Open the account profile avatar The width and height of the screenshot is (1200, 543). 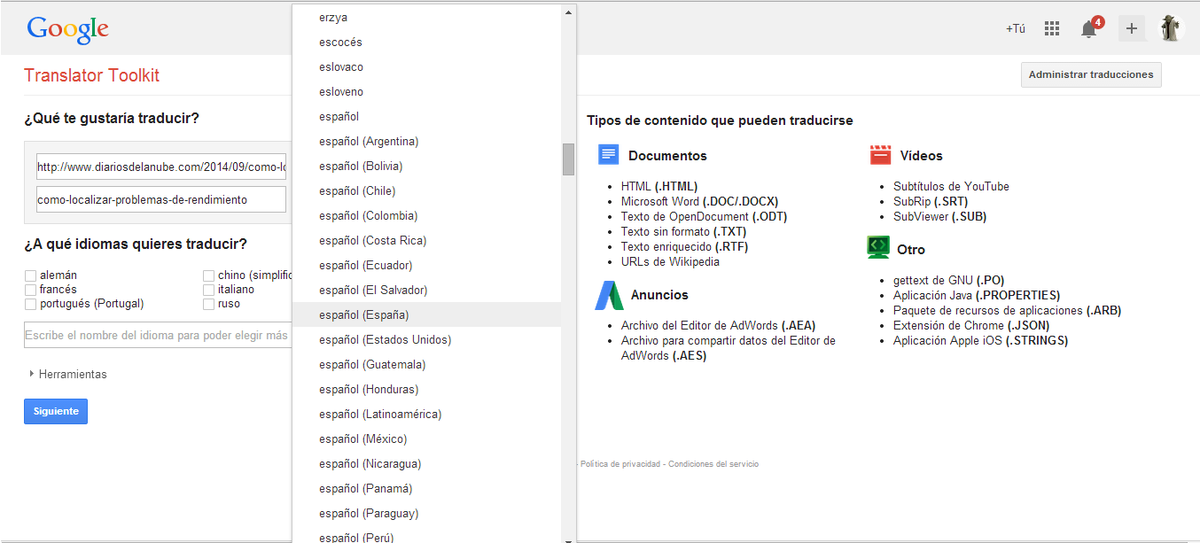tap(1170, 29)
